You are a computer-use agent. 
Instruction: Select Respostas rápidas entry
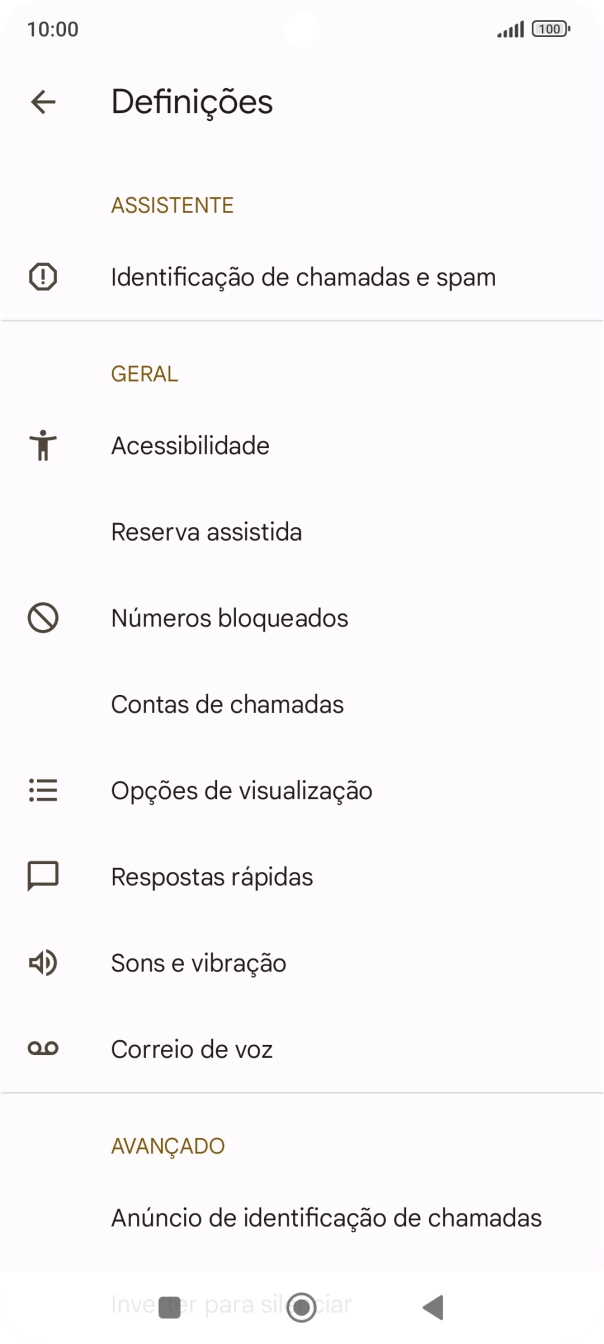pos(211,876)
